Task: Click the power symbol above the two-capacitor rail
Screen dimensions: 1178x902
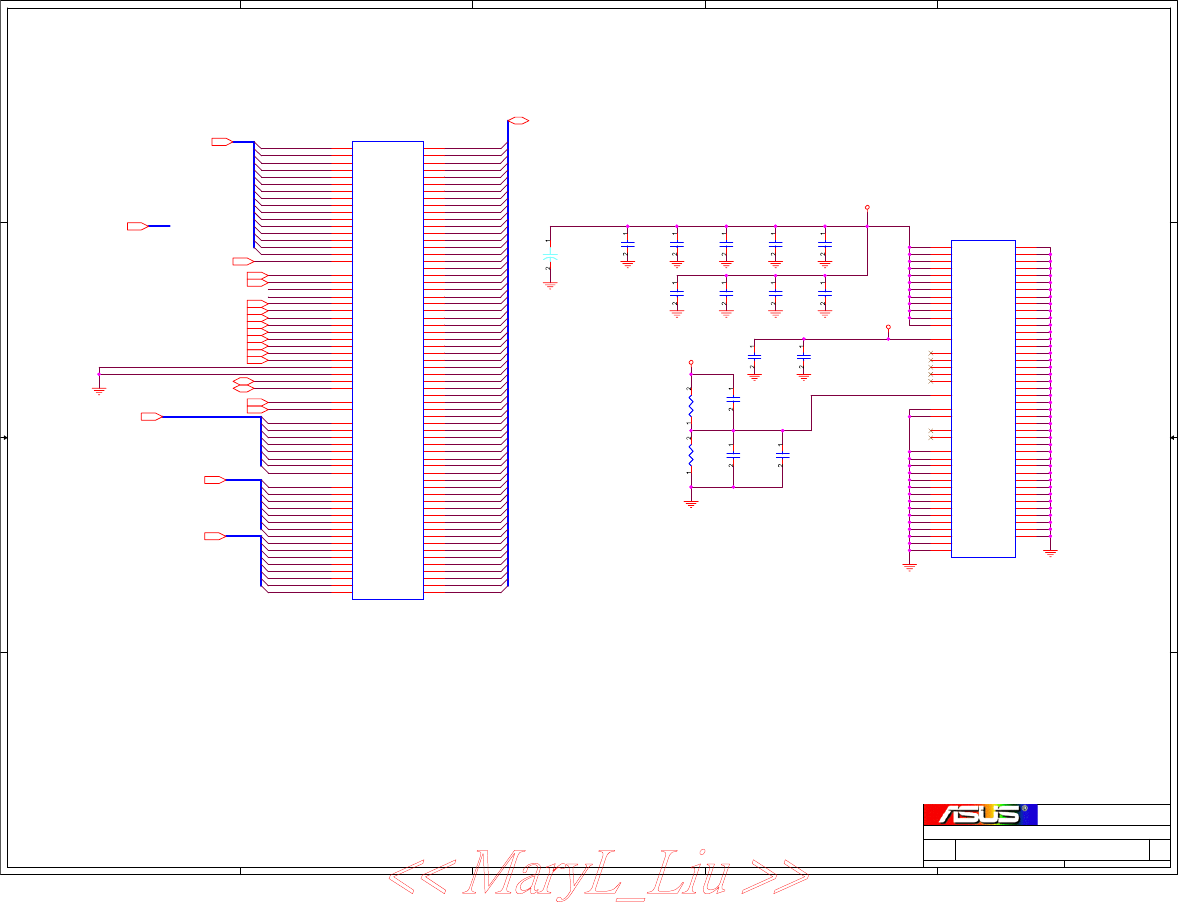Action: coord(888,327)
